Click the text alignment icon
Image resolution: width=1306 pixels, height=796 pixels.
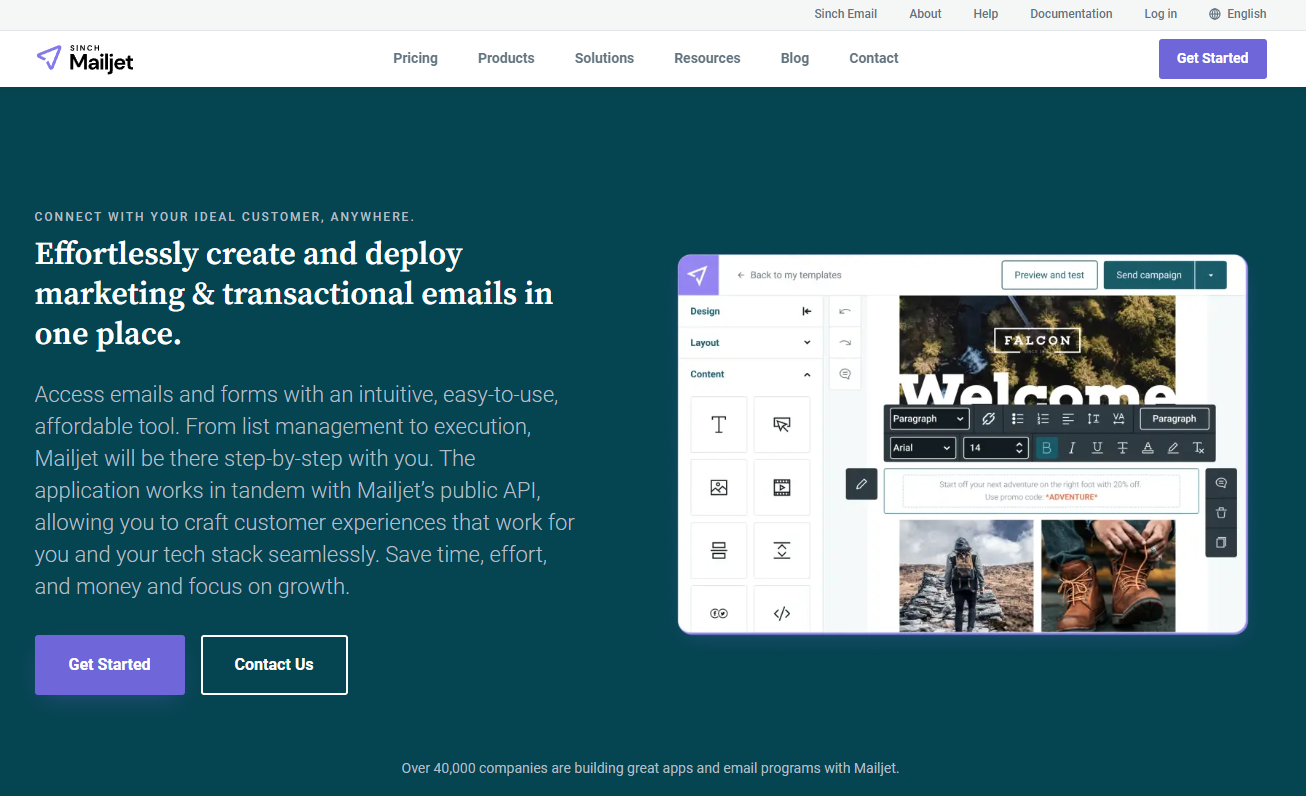click(1068, 419)
